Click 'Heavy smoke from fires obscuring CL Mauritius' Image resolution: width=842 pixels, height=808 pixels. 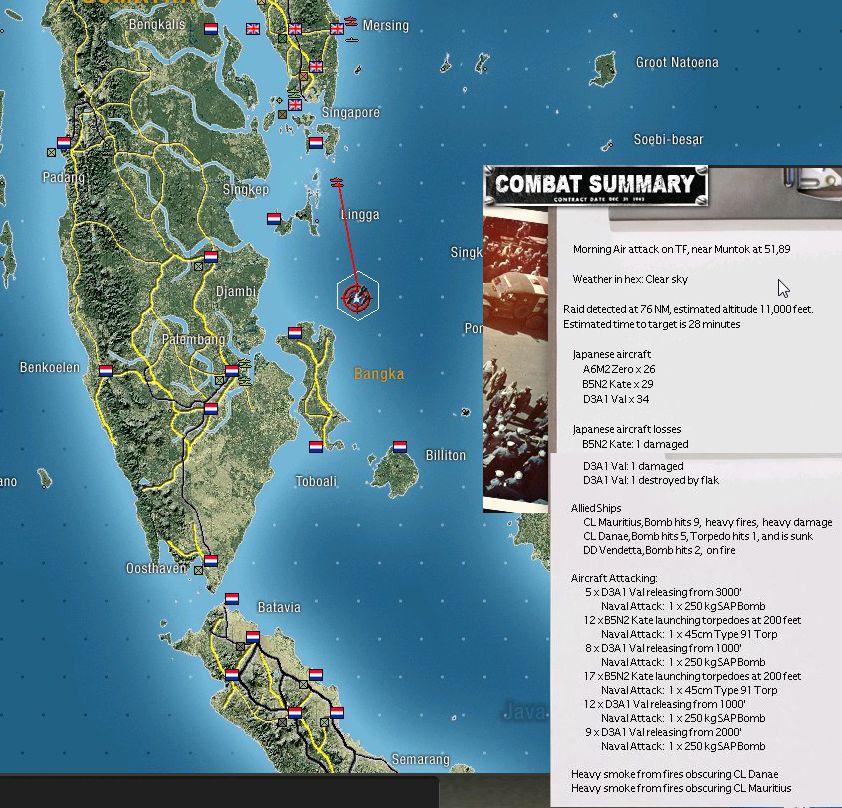pos(681,788)
